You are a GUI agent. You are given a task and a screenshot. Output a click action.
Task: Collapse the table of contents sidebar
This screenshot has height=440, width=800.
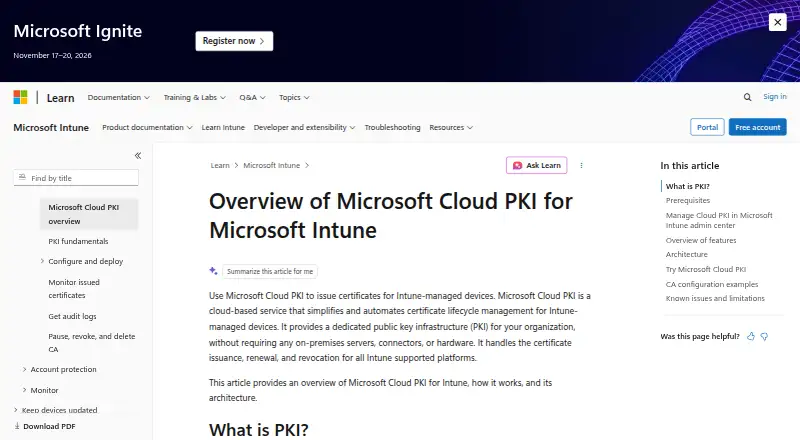click(x=138, y=156)
